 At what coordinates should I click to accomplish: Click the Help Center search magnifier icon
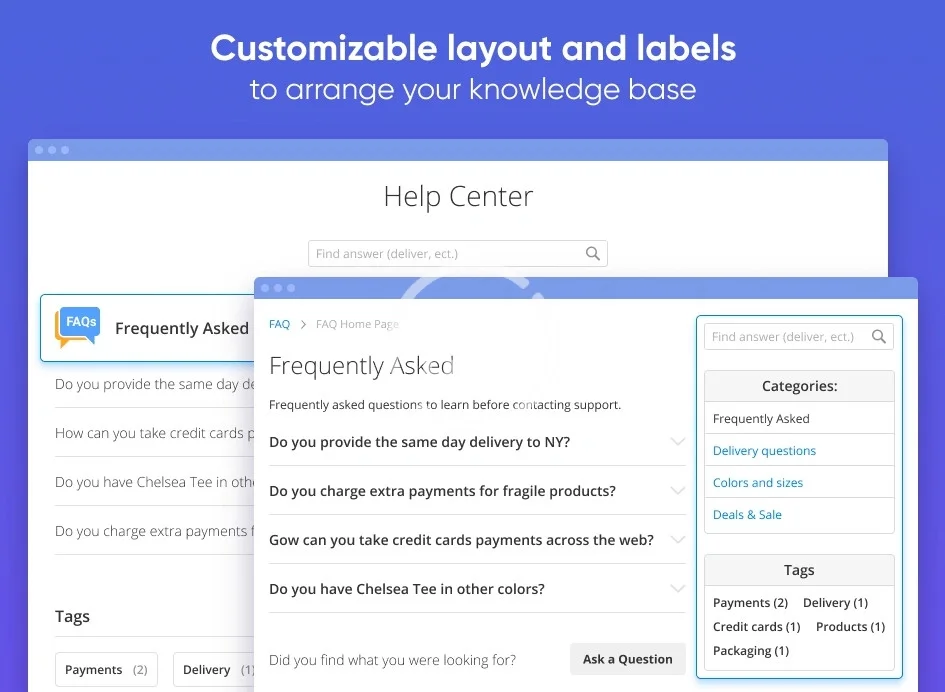[x=593, y=254]
